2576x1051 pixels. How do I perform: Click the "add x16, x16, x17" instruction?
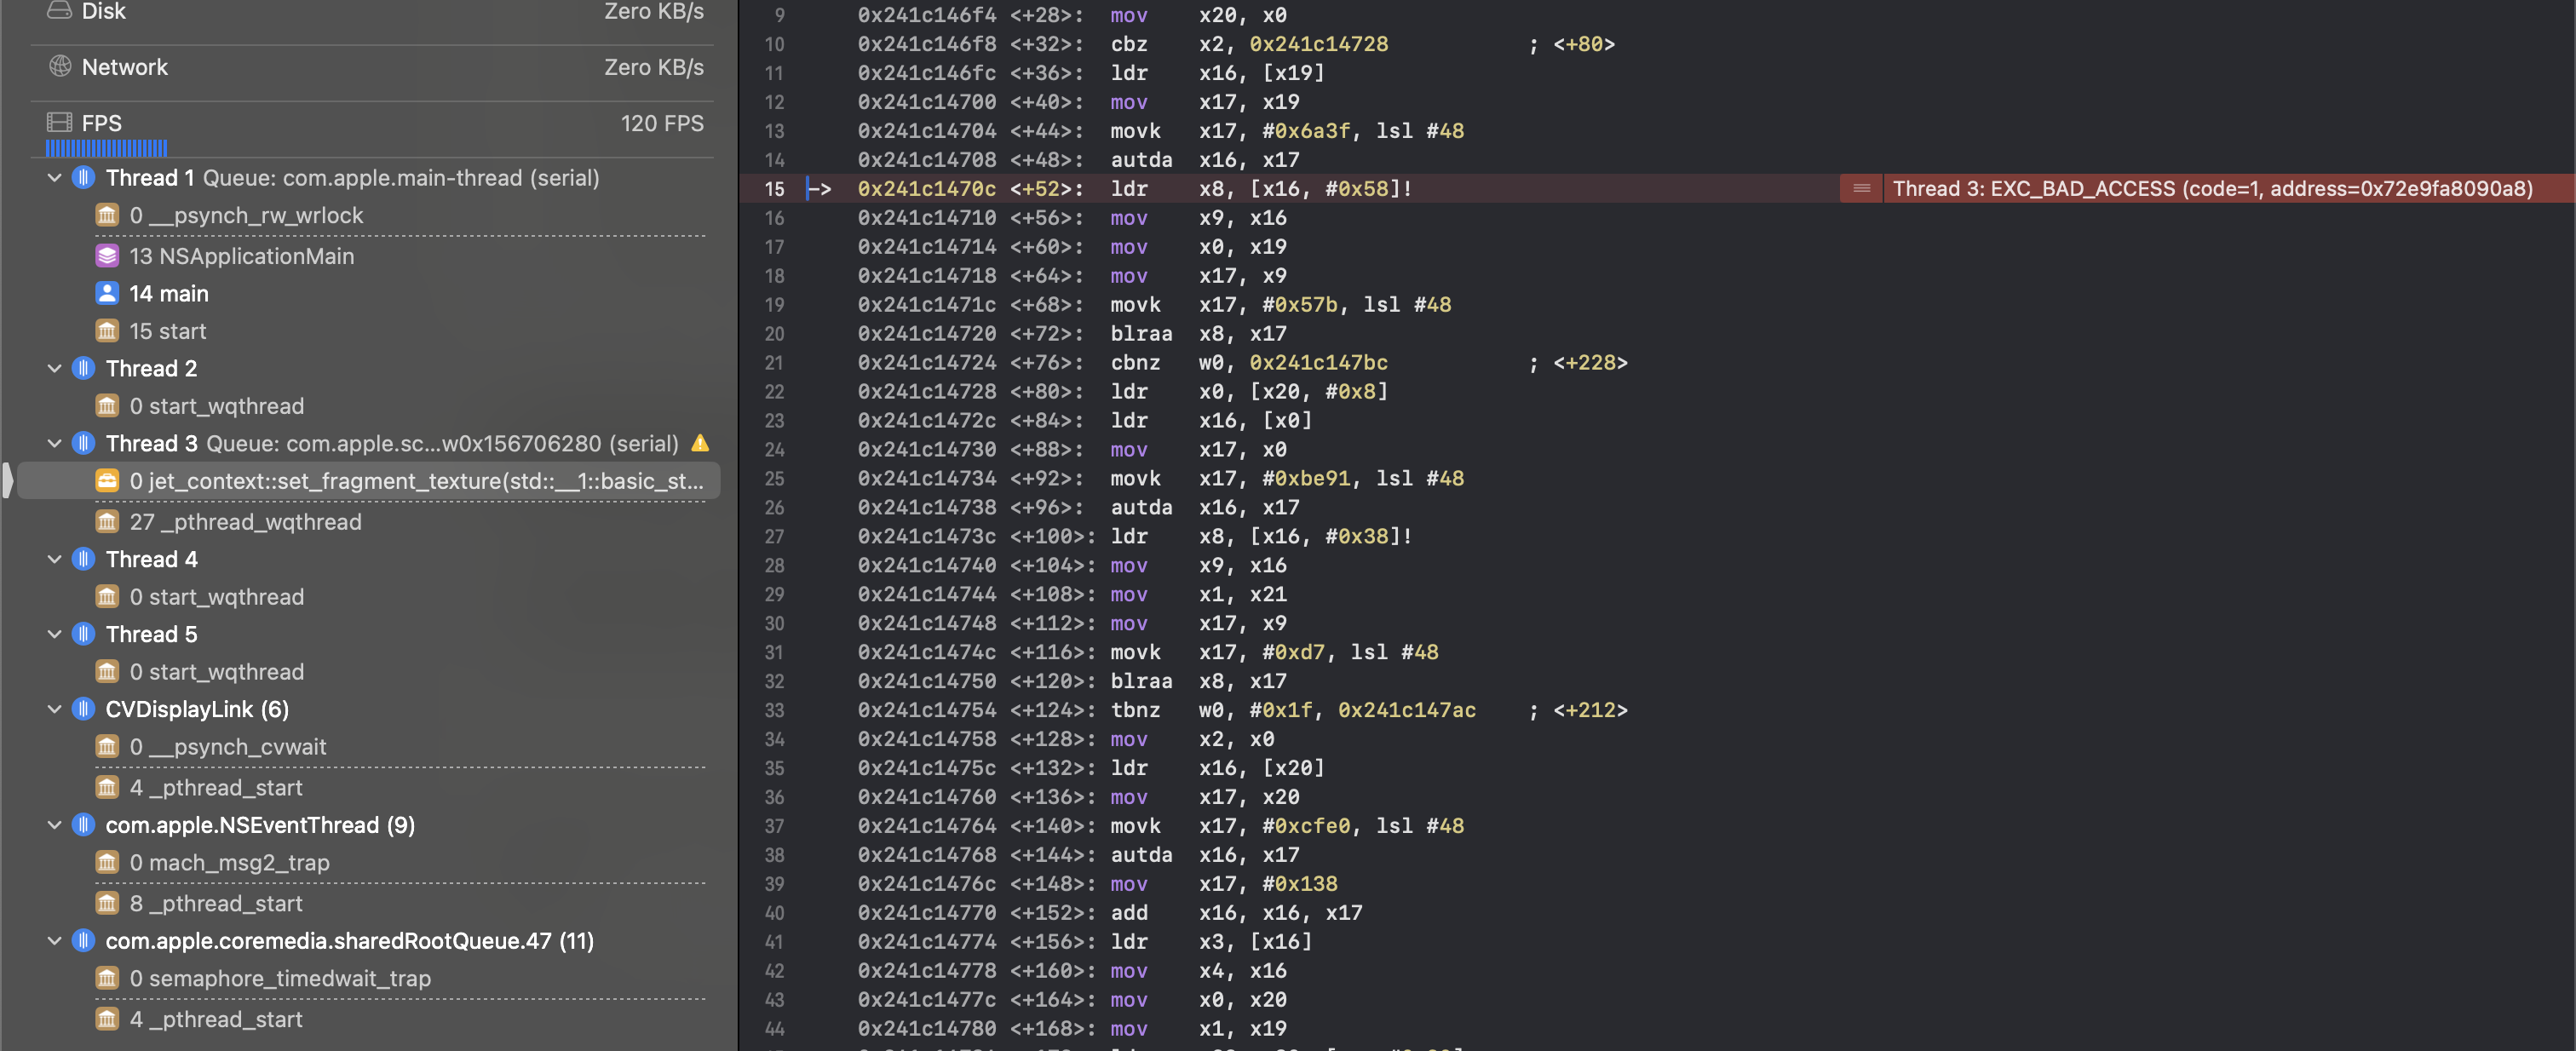click(1236, 913)
